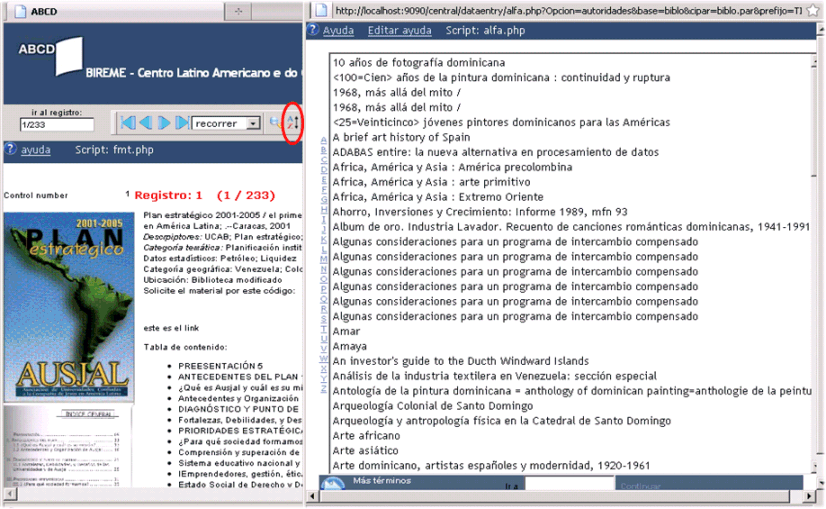The image size is (826, 509).
Task: Click the Plan estratégico cover thumbnail
Action: point(69,310)
